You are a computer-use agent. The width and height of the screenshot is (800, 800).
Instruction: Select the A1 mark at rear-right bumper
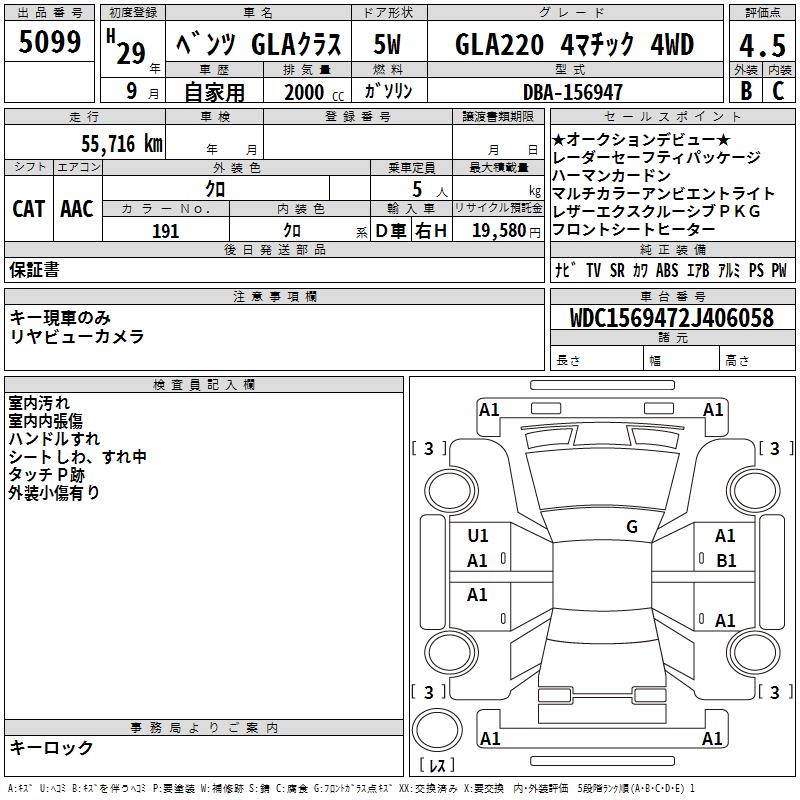click(x=712, y=738)
